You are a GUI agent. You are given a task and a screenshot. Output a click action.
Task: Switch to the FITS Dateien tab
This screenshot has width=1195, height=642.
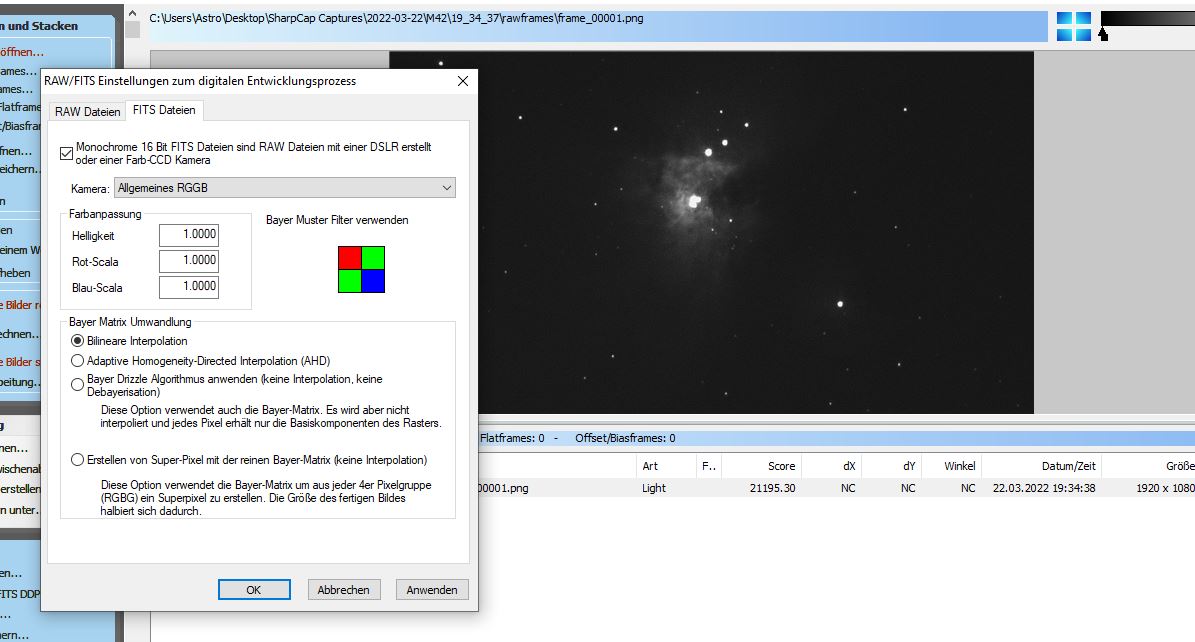click(164, 110)
